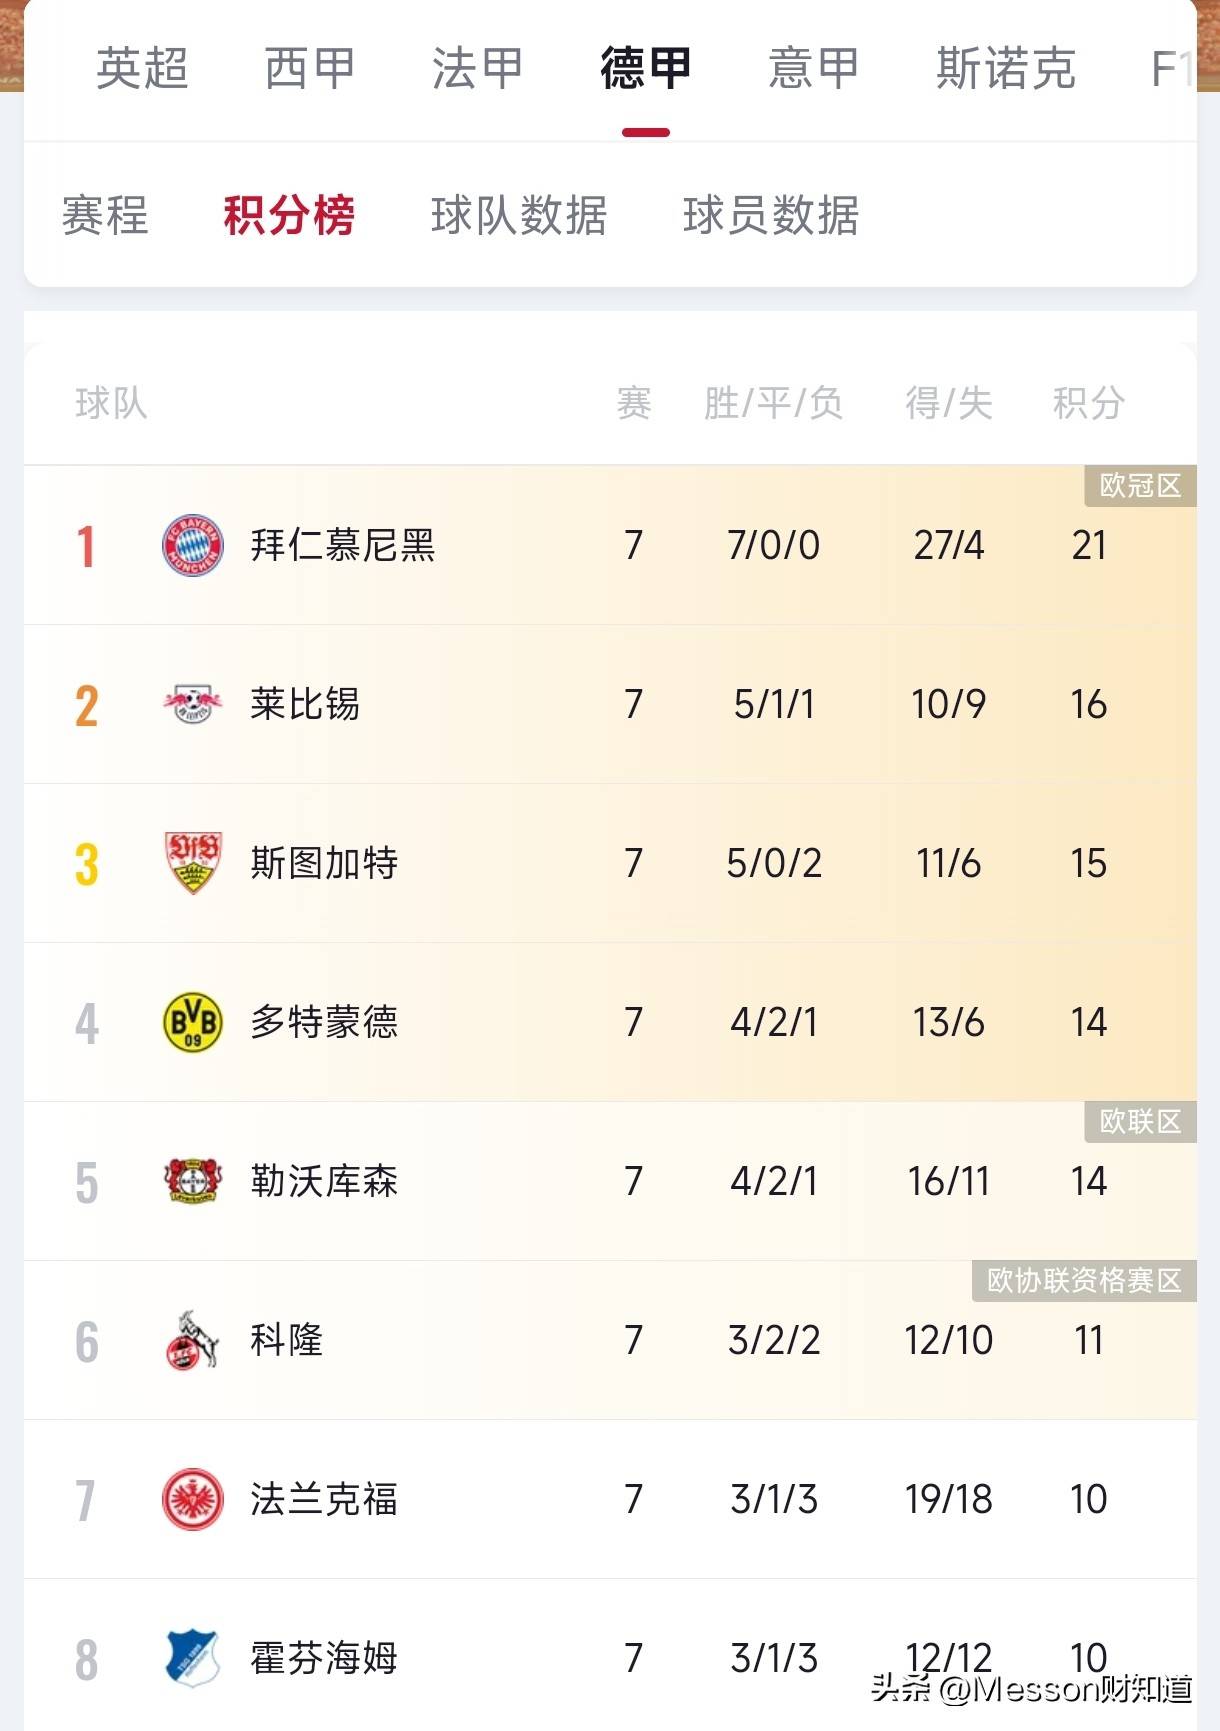Open the 西甲 league tab
This screenshot has height=1731, width=1220.
(310, 69)
